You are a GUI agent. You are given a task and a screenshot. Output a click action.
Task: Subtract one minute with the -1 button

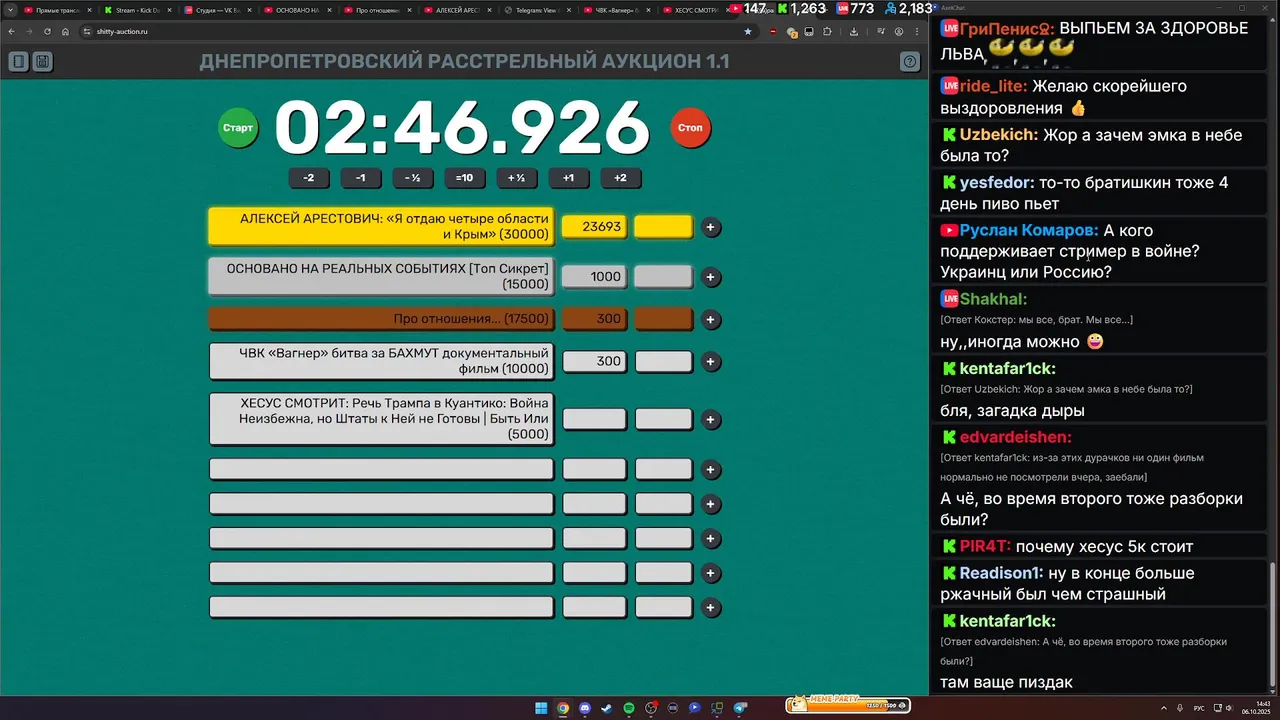click(x=361, y=178)
